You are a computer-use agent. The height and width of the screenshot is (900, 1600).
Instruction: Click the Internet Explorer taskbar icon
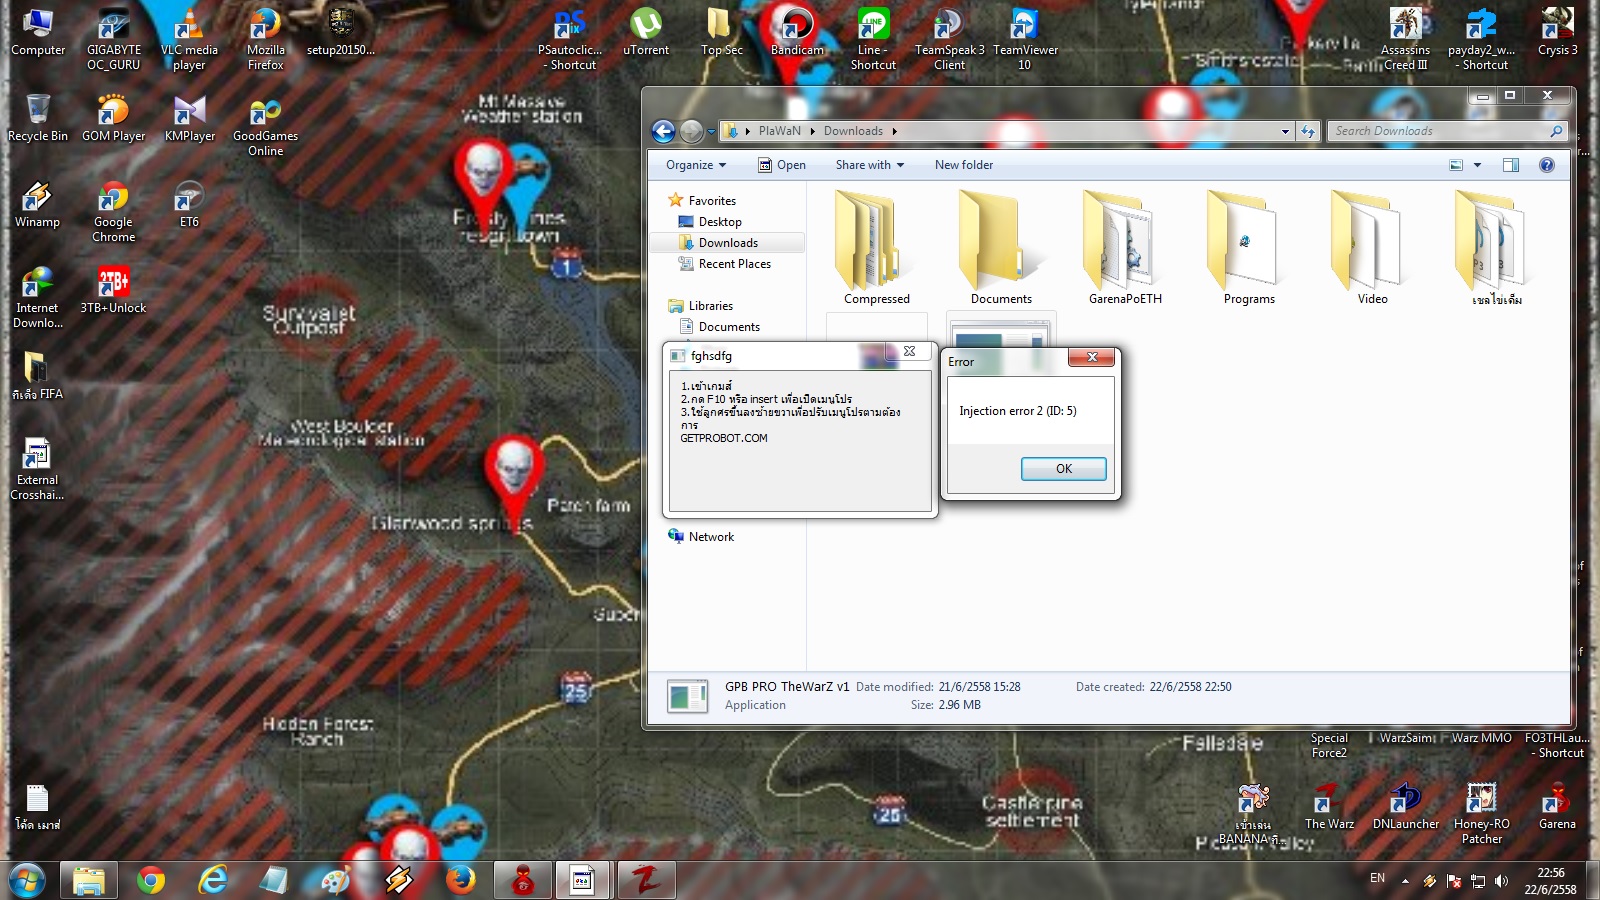pyautogui.click(x=212, y=880)
